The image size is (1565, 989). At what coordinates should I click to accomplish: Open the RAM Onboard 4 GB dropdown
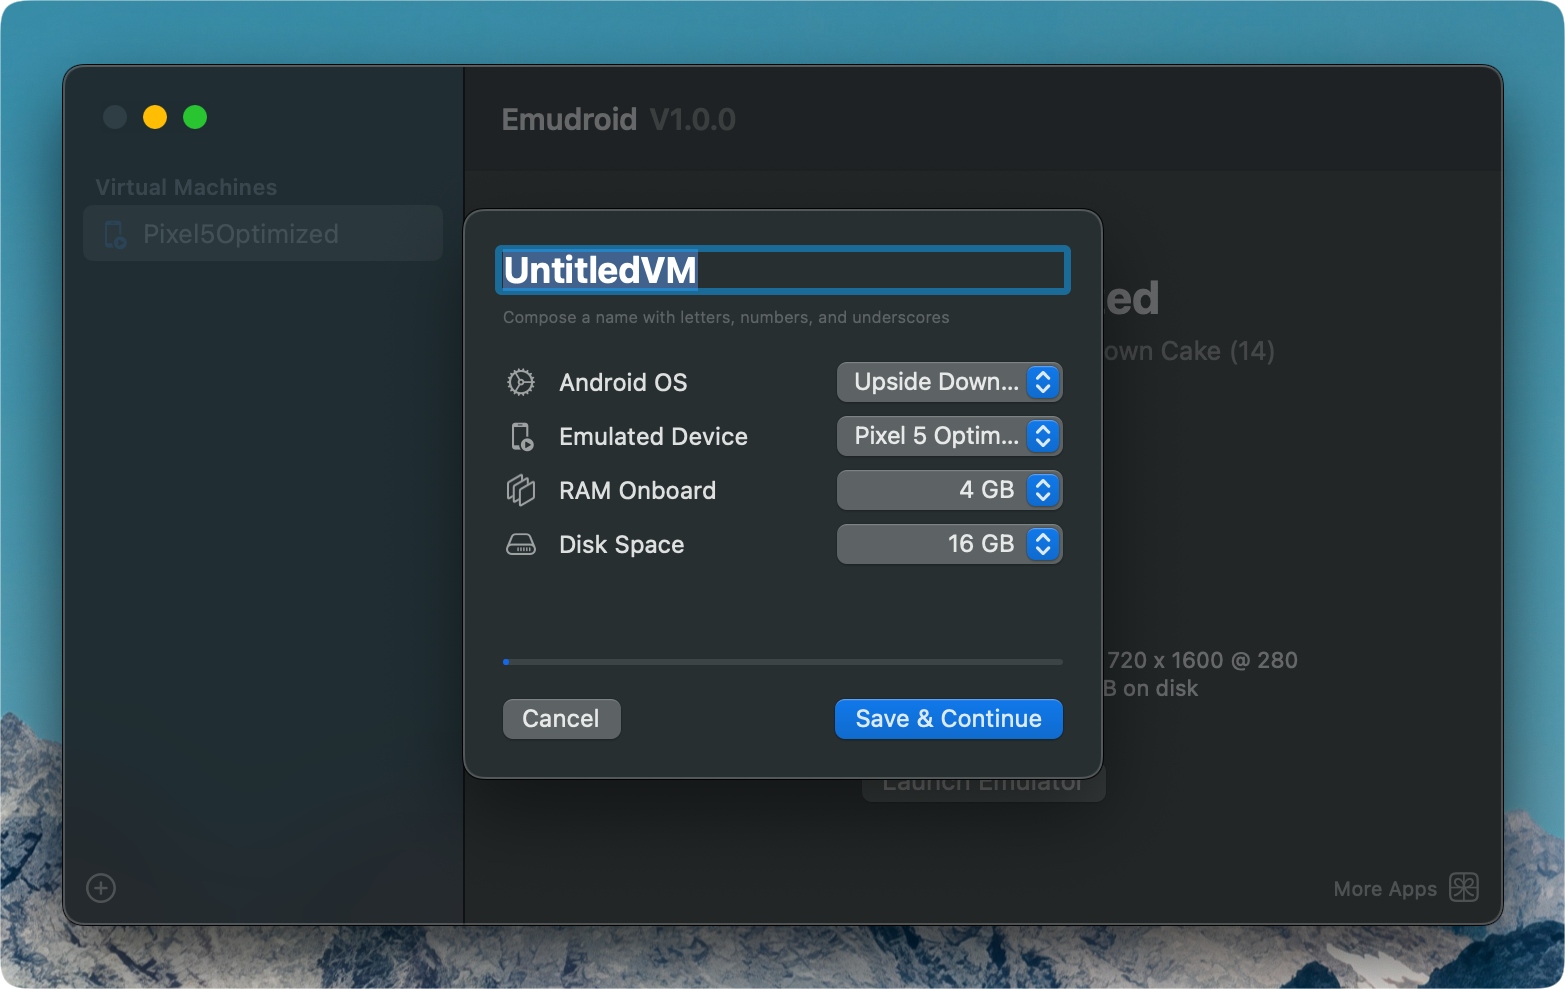point(949,490)
